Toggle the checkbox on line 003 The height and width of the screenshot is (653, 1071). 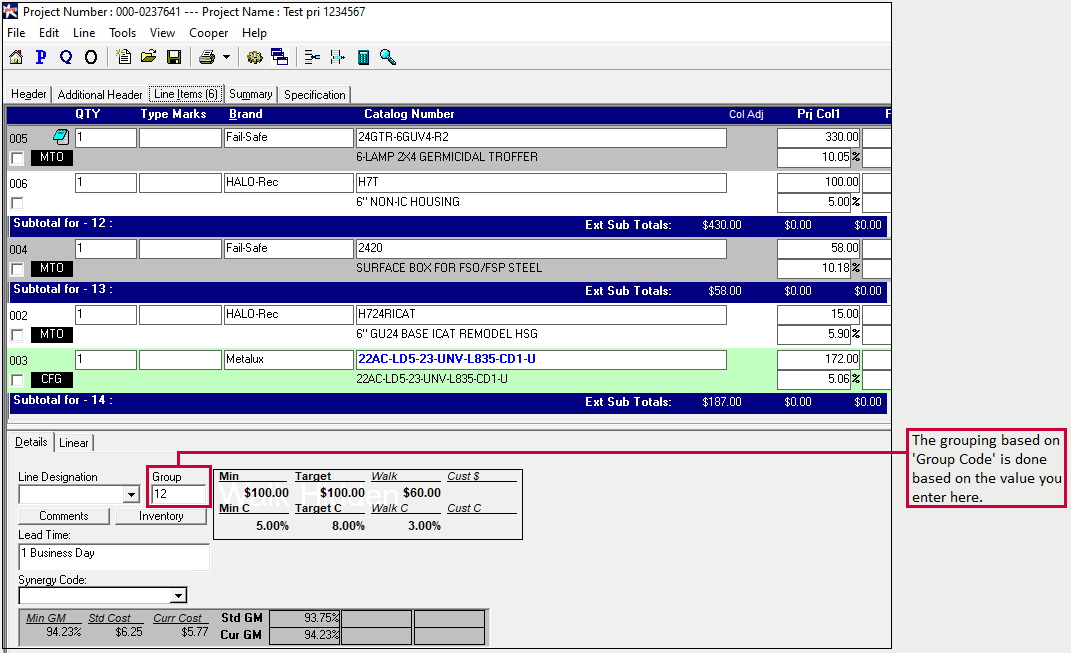[x=18, y=380]
